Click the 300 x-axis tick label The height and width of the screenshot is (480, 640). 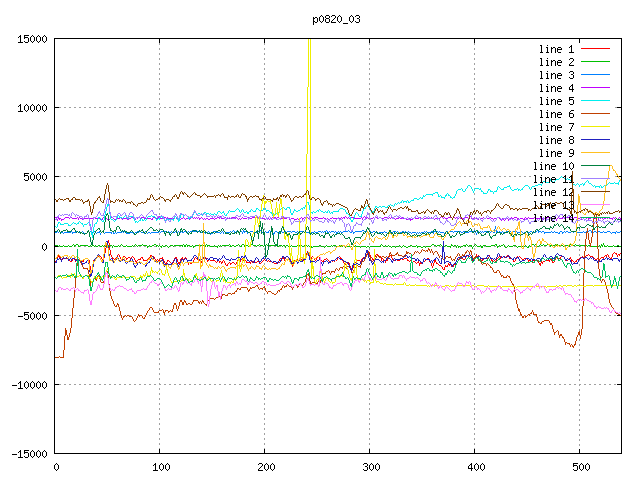(370, 467)
